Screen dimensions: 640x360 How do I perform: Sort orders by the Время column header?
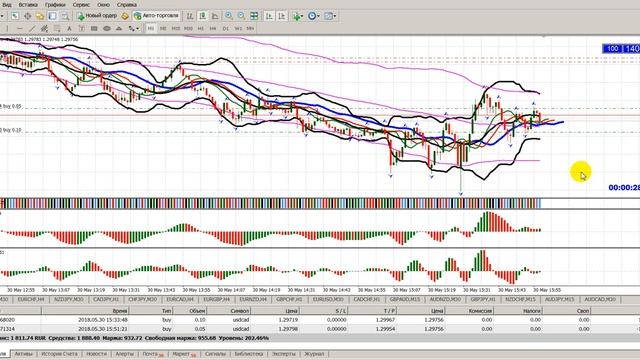[85, 311]
